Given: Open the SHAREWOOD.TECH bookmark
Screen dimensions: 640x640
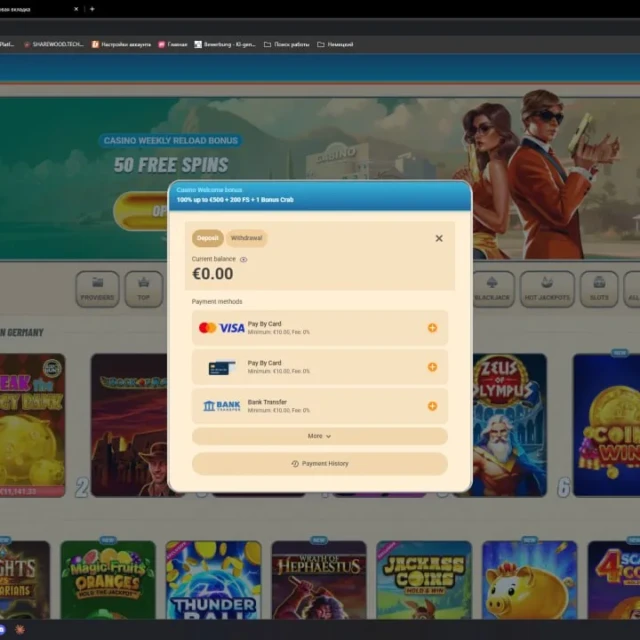Looking at the screenshot, I should [x=54, y=44].
